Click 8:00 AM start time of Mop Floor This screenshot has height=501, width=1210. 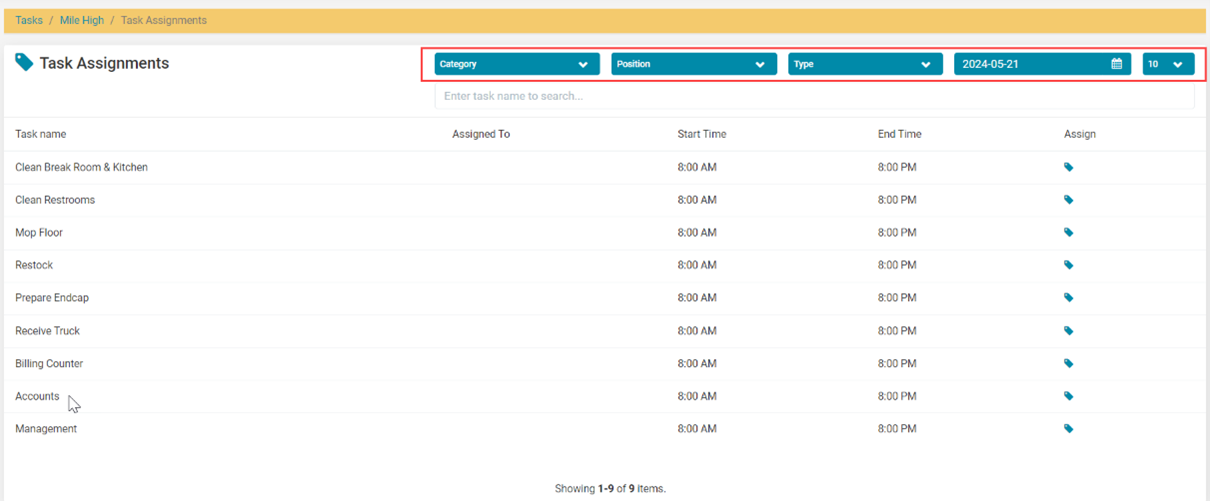click(x=697, y=232)
